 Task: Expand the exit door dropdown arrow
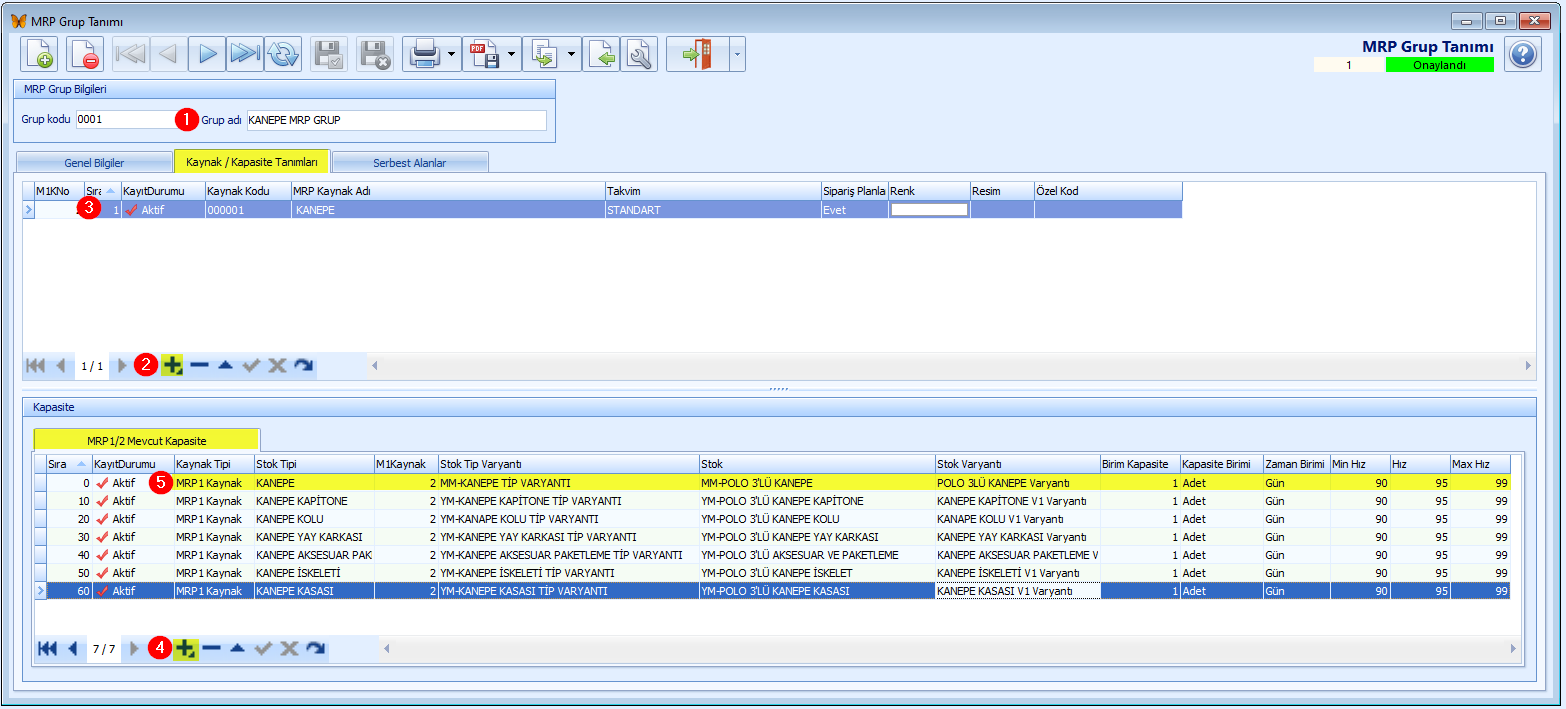tap(738, 54)
